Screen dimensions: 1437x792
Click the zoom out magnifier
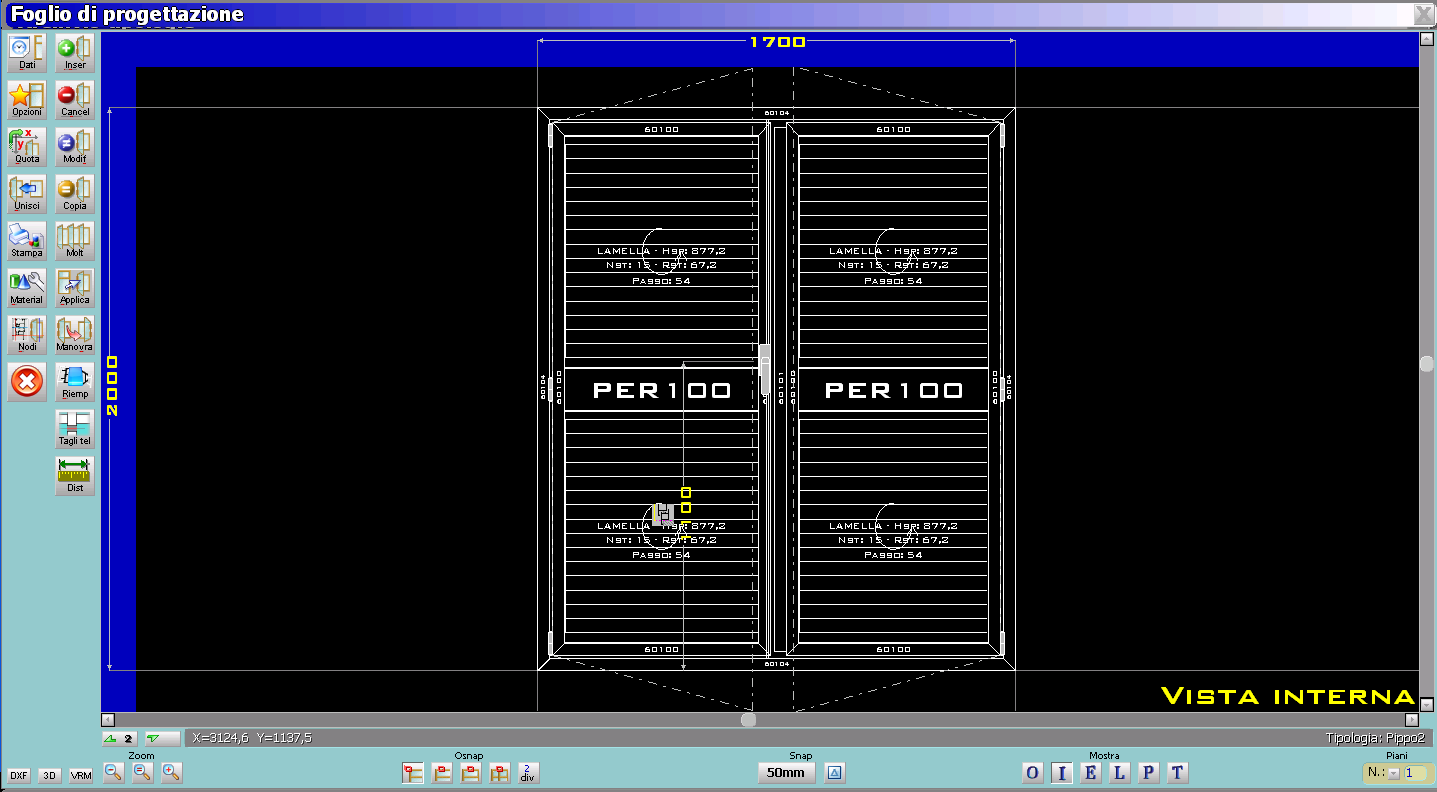pos(114,772)
